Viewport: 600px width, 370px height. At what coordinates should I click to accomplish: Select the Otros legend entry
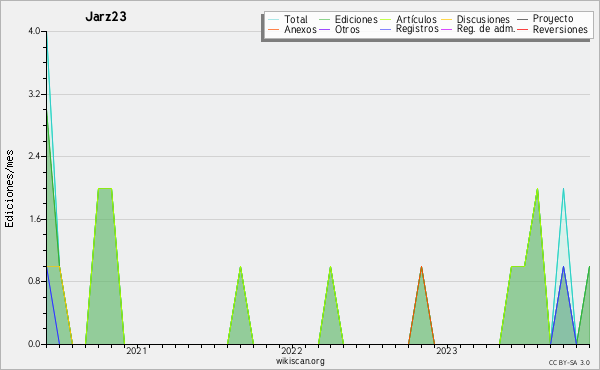(347, 29)
